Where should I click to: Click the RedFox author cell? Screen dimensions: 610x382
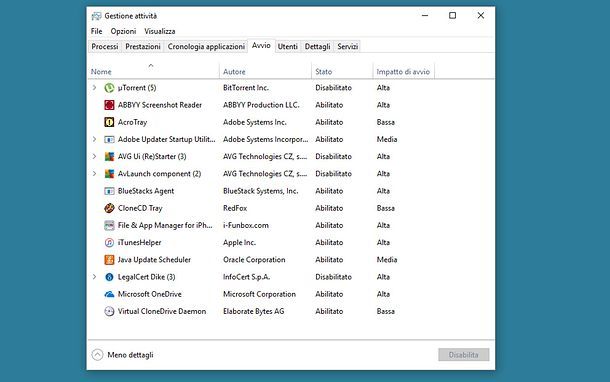[235, 208]
